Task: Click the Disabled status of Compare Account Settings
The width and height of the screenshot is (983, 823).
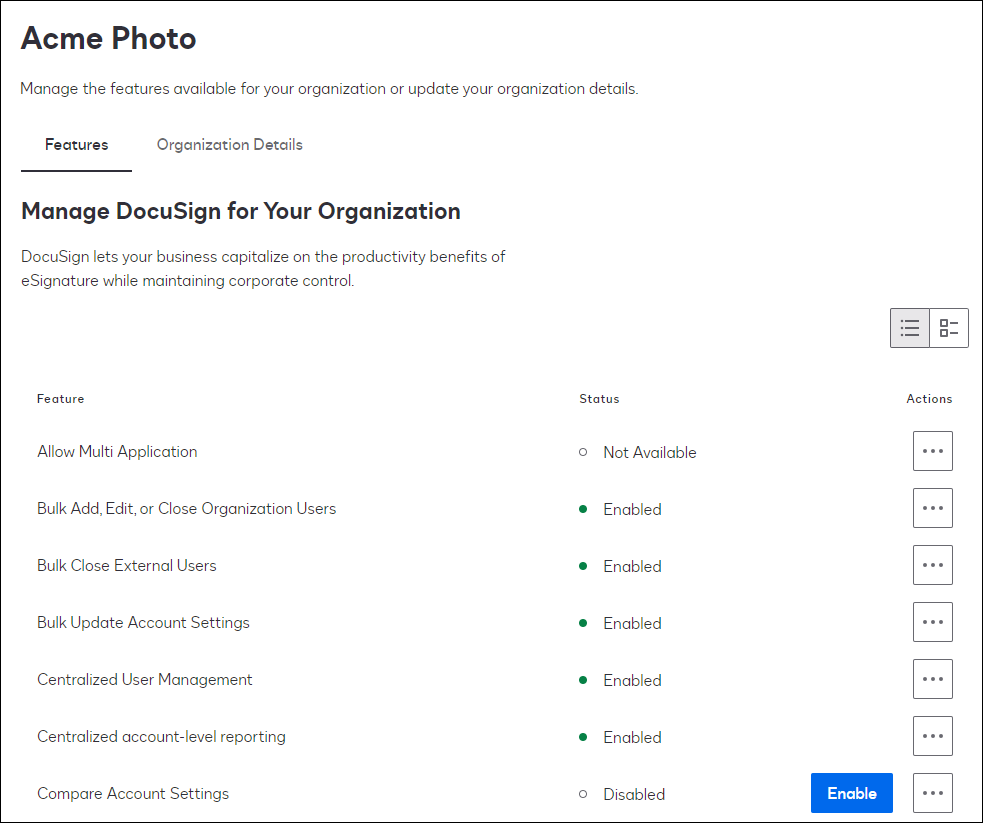Action: click(x=633, y=794)
